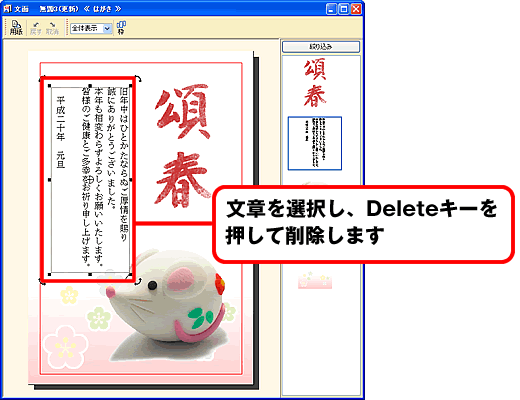Click the bottom-left rotation handle of text frame

click(x=42, y=282)
